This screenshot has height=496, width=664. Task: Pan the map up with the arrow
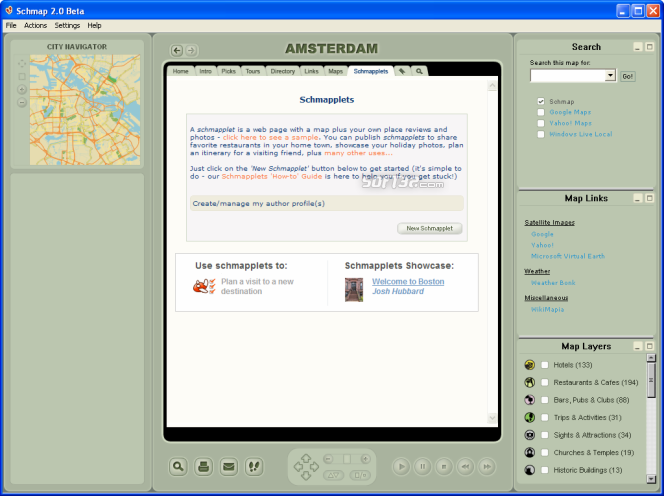(x=306, y=458)
